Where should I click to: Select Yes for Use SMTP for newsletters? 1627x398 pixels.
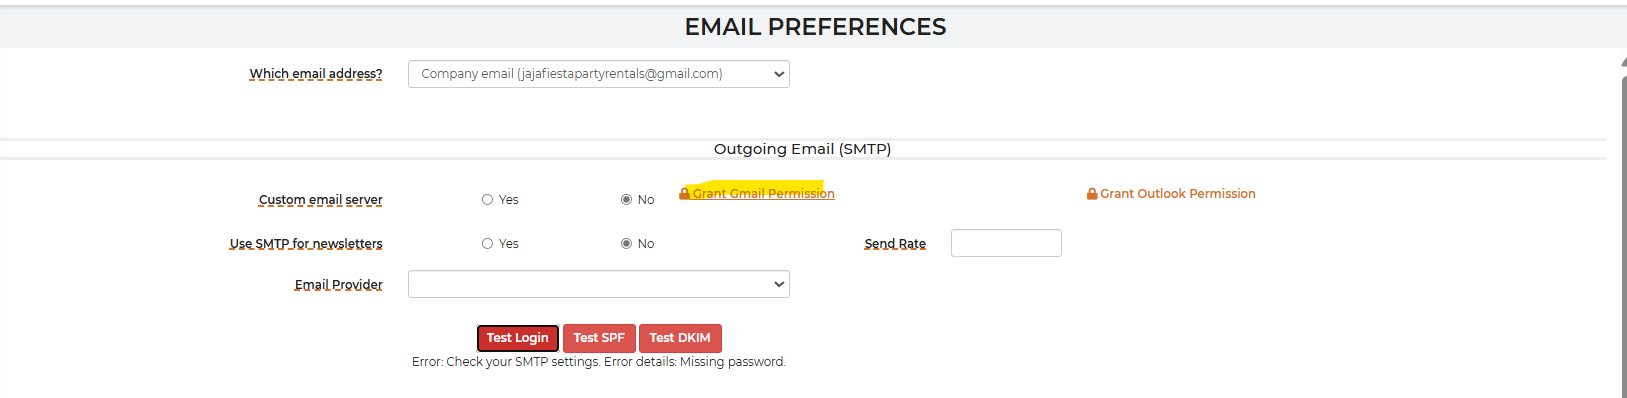pyautogui.click(x=487, y=244)
